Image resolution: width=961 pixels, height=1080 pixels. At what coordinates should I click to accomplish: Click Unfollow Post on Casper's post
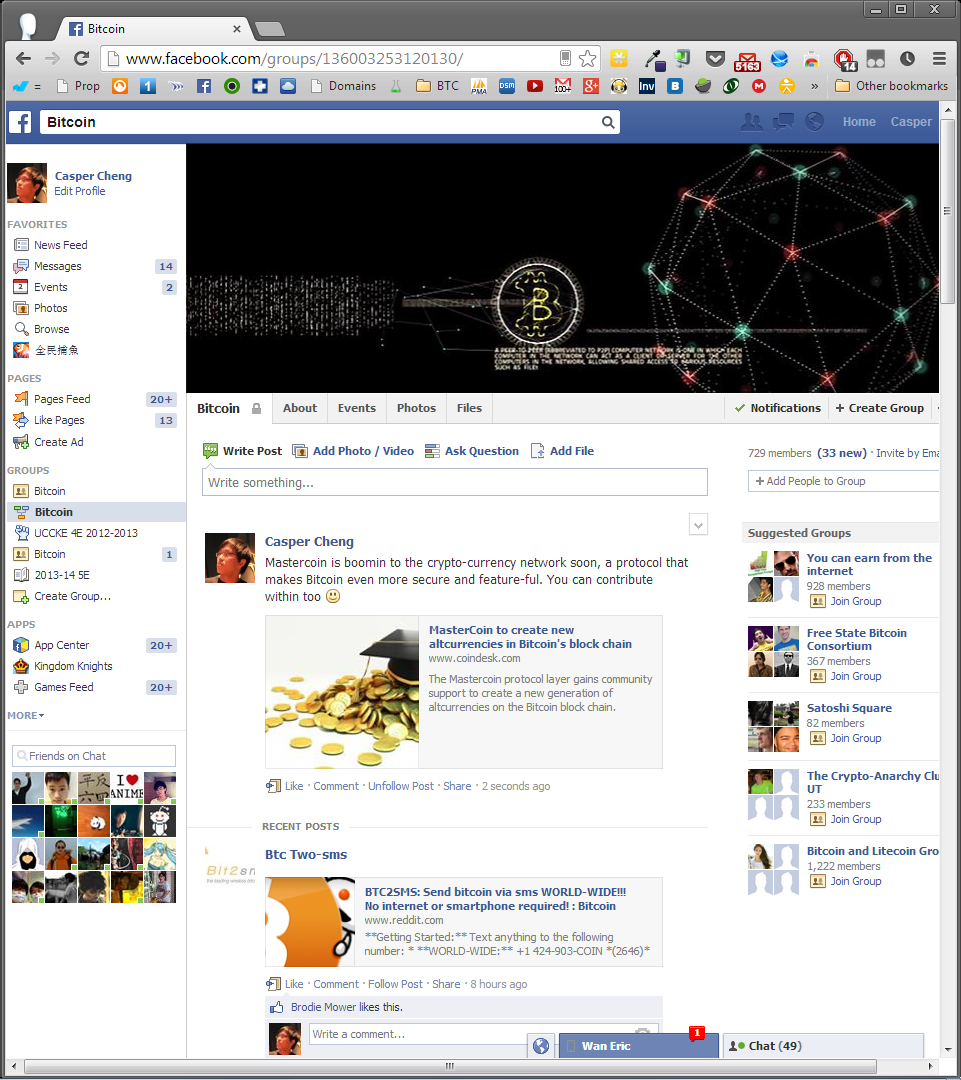[401, 786]
